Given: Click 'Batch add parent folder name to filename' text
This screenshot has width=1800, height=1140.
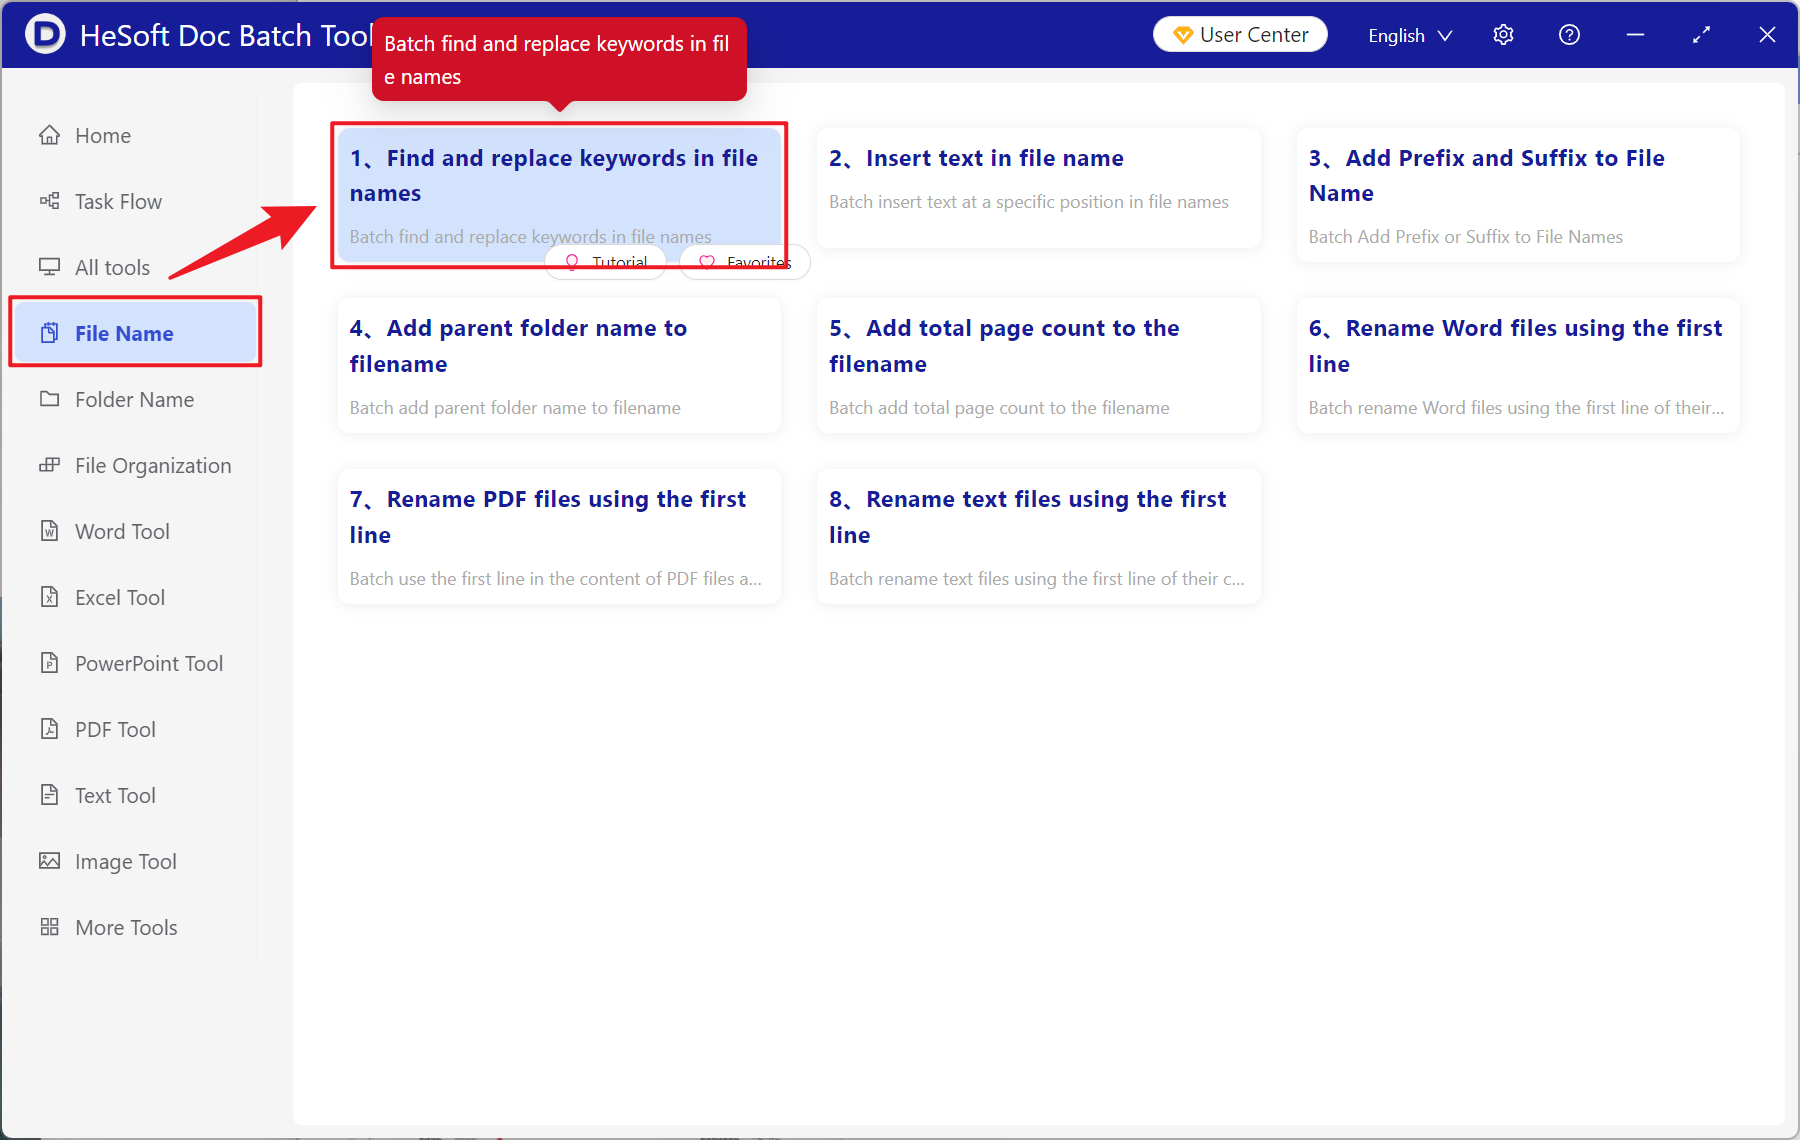Looking at the screenshot, I should tap(515, 408).
